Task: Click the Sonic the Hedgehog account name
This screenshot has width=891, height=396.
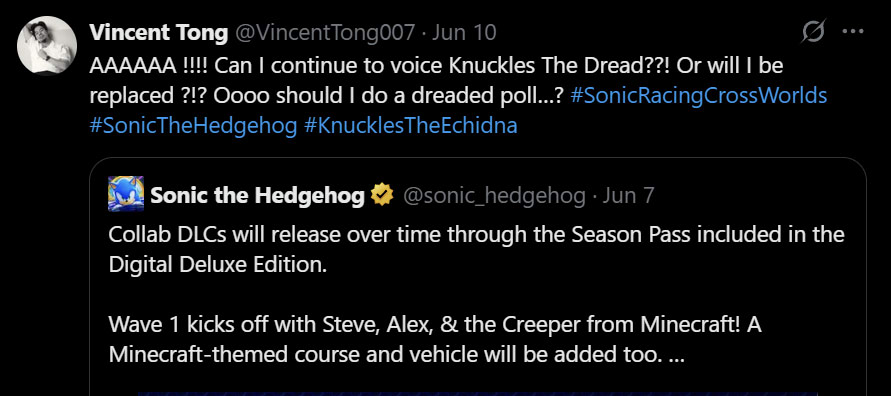Action: 257,195
